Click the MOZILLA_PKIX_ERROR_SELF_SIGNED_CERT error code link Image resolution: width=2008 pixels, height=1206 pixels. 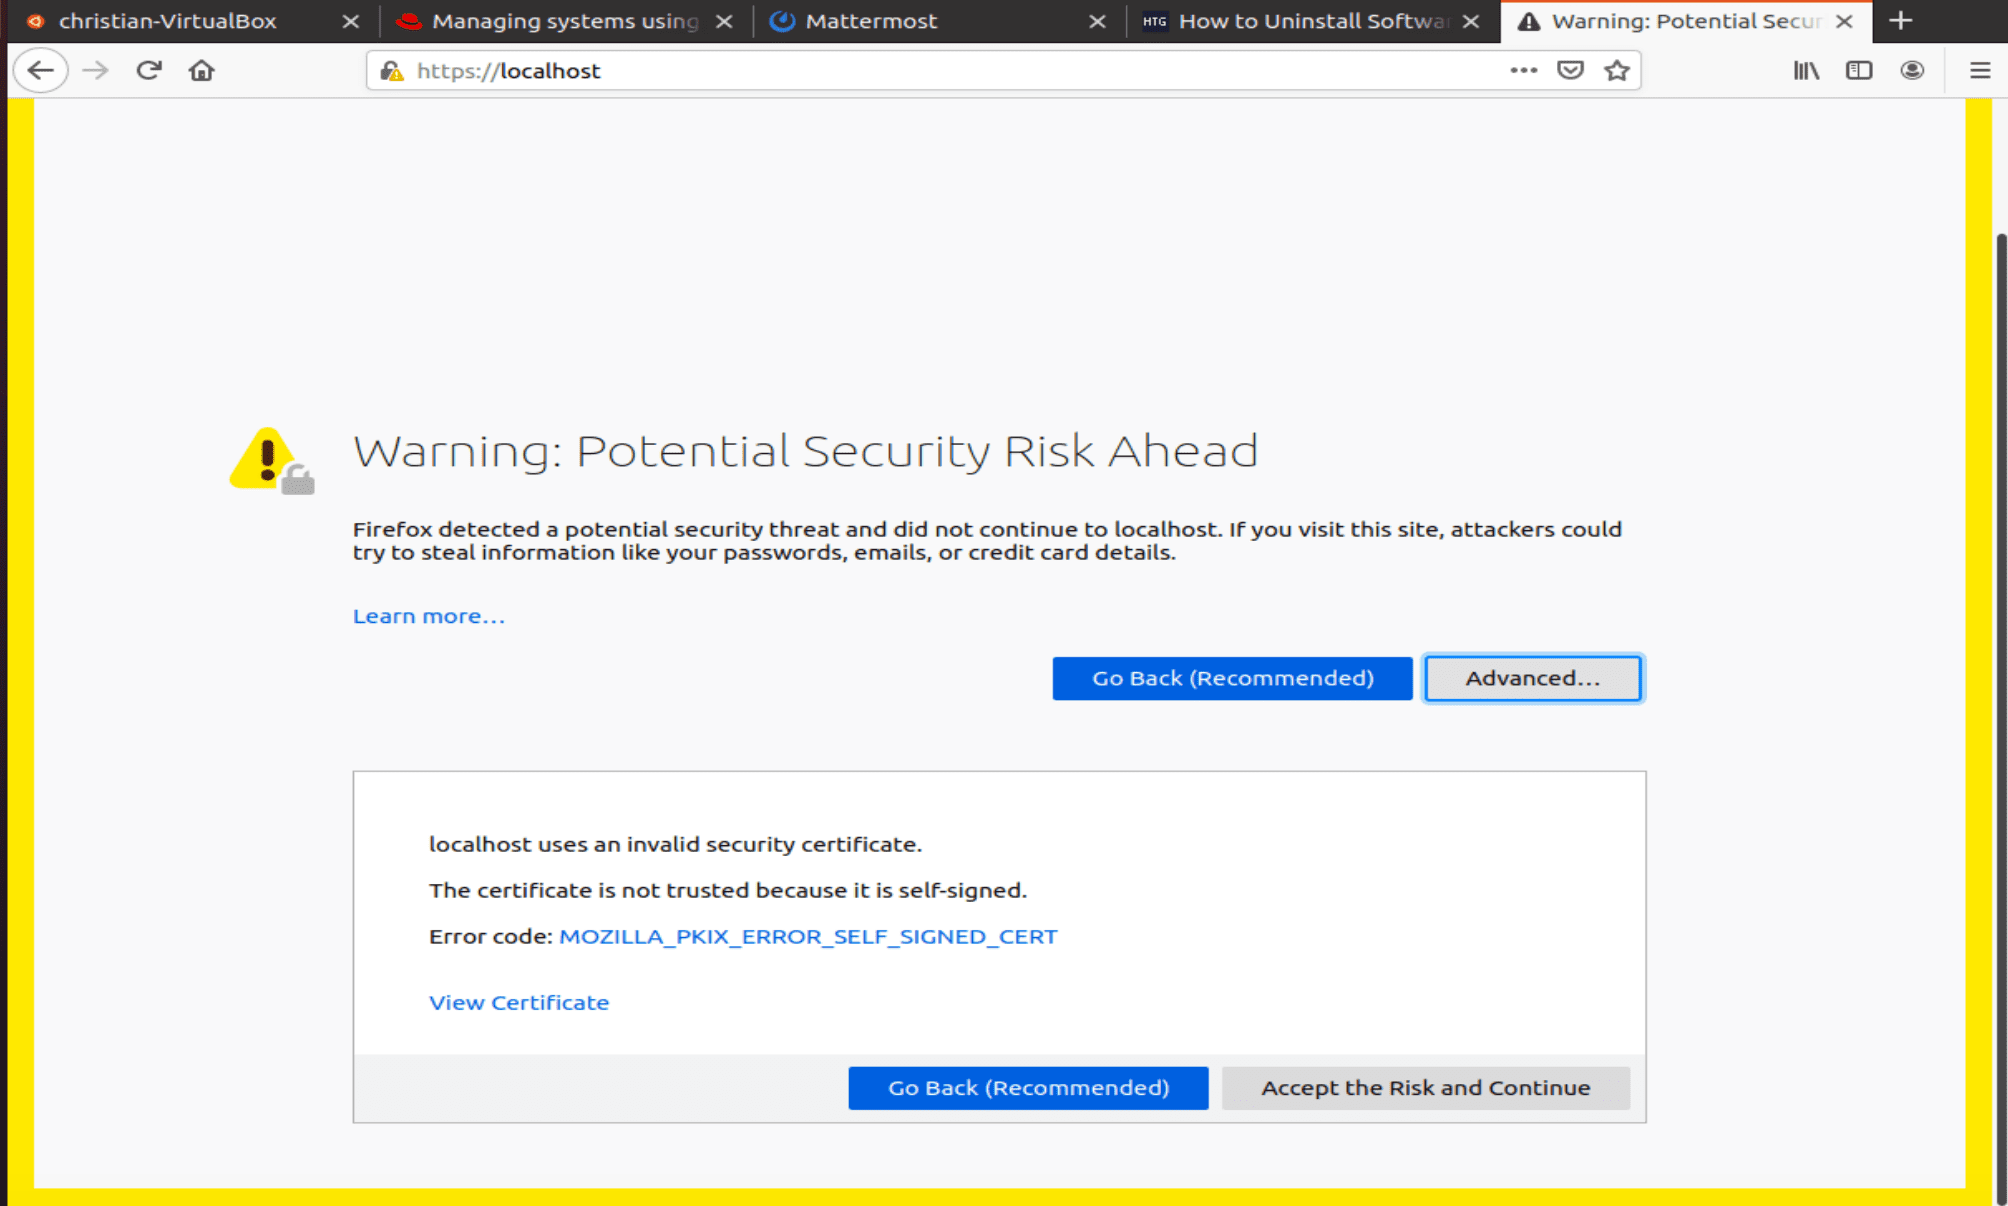(x=807, y=937)
